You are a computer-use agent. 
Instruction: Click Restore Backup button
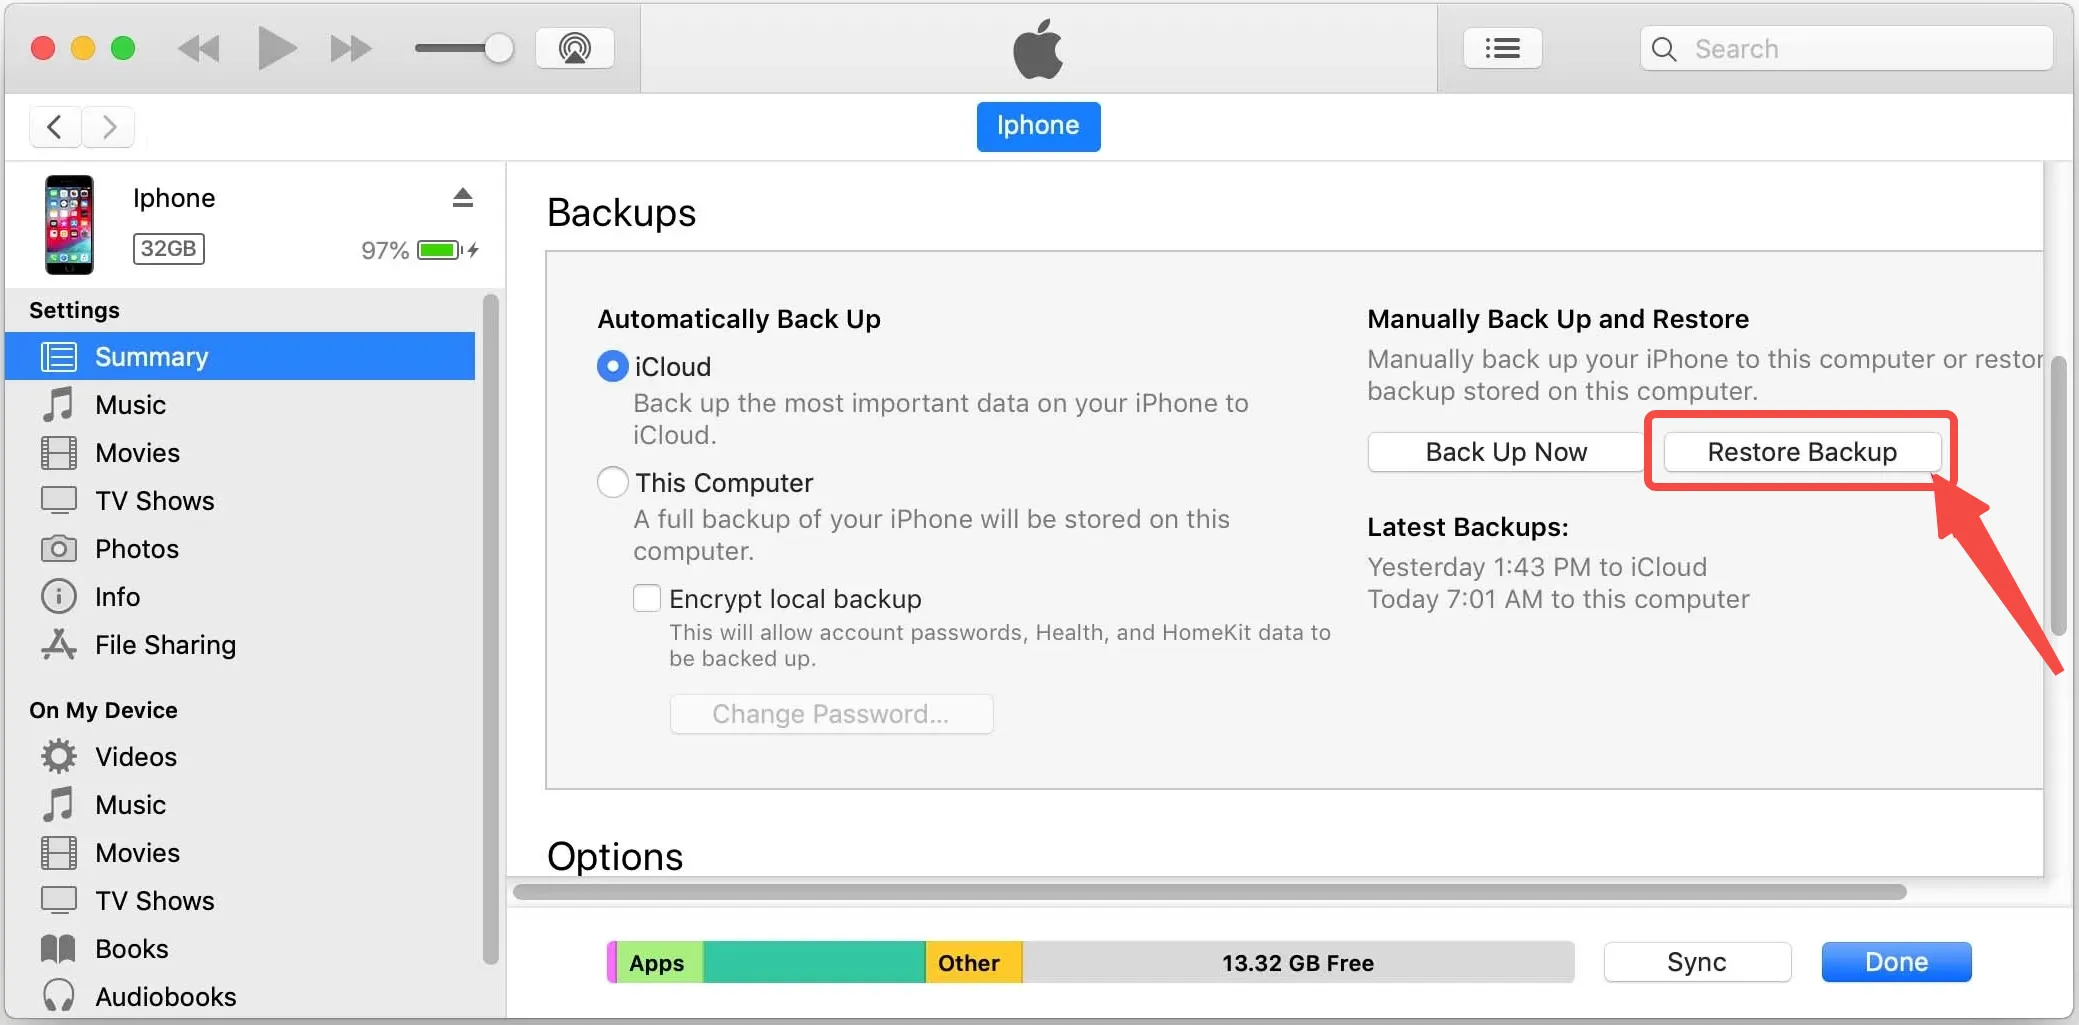1802,452
